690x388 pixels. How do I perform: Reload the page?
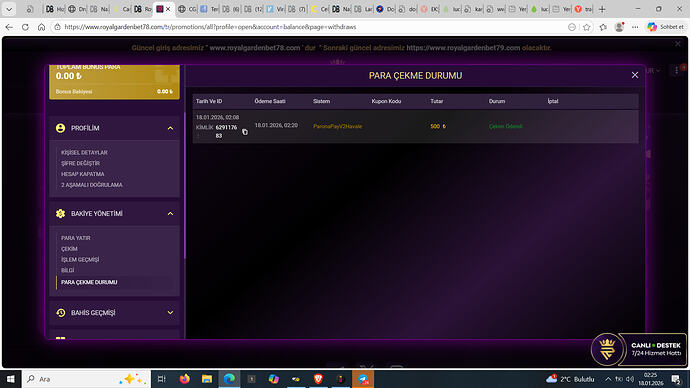(25, 27)
